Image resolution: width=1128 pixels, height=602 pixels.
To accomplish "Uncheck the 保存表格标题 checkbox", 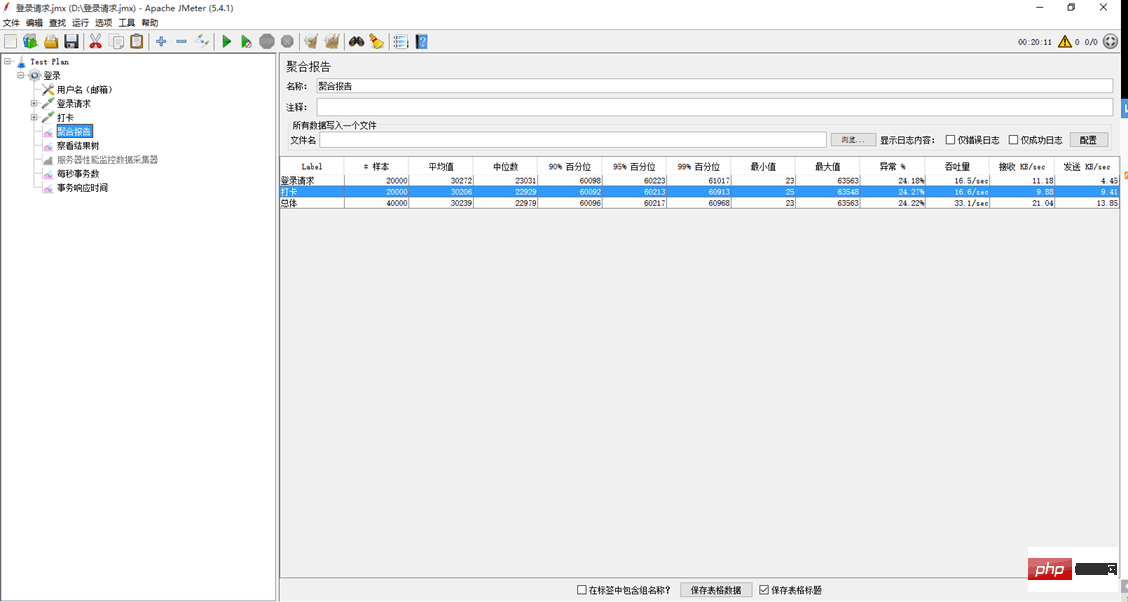I will point(763,590).
